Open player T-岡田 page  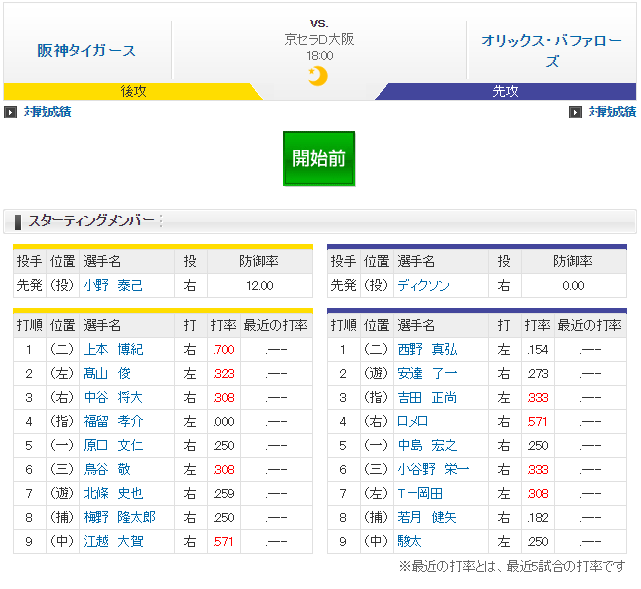(x=420, y=493)
